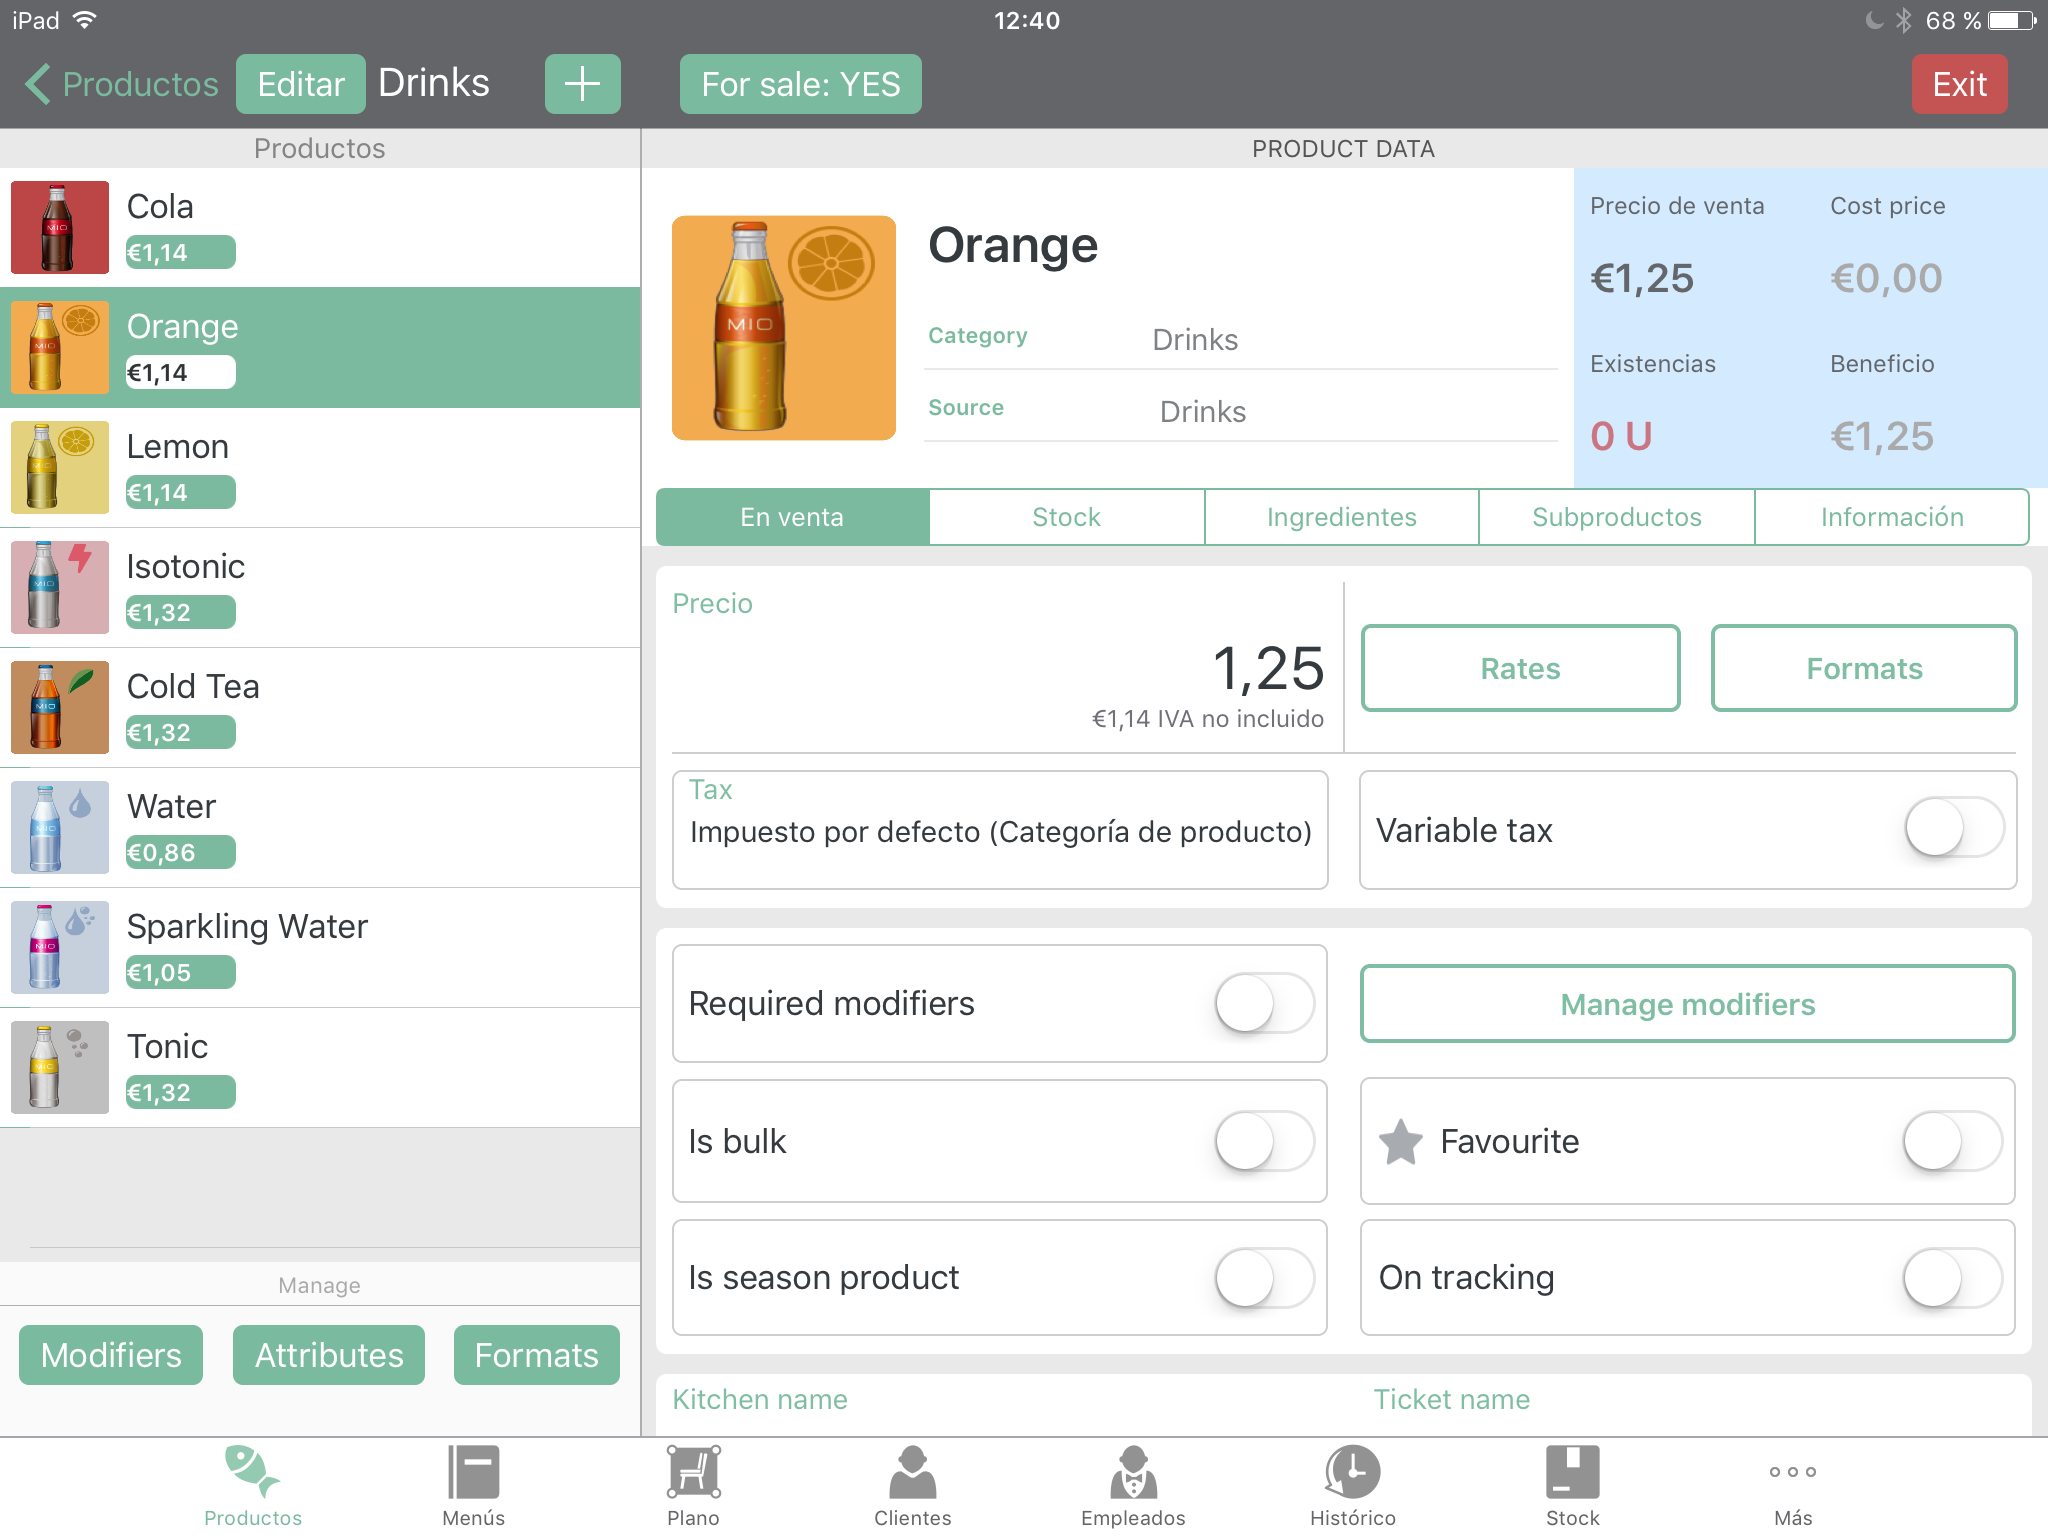Click the Rates button
Screen dimensions: 2048x1536
1520,668
